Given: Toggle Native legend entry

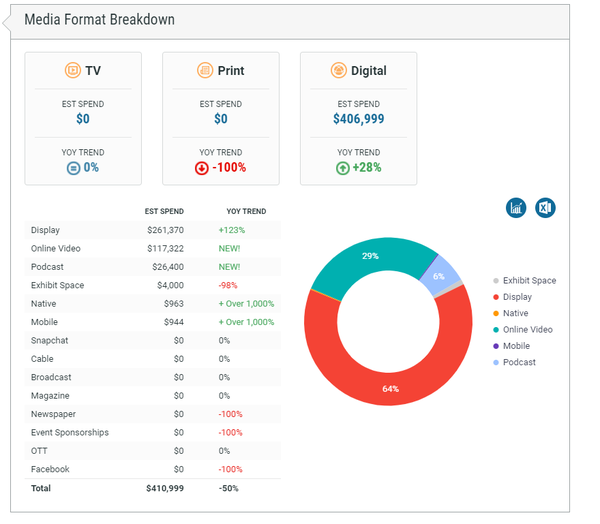Looking at the screenshot, I should pyautogui.click(x=511, y=313).
